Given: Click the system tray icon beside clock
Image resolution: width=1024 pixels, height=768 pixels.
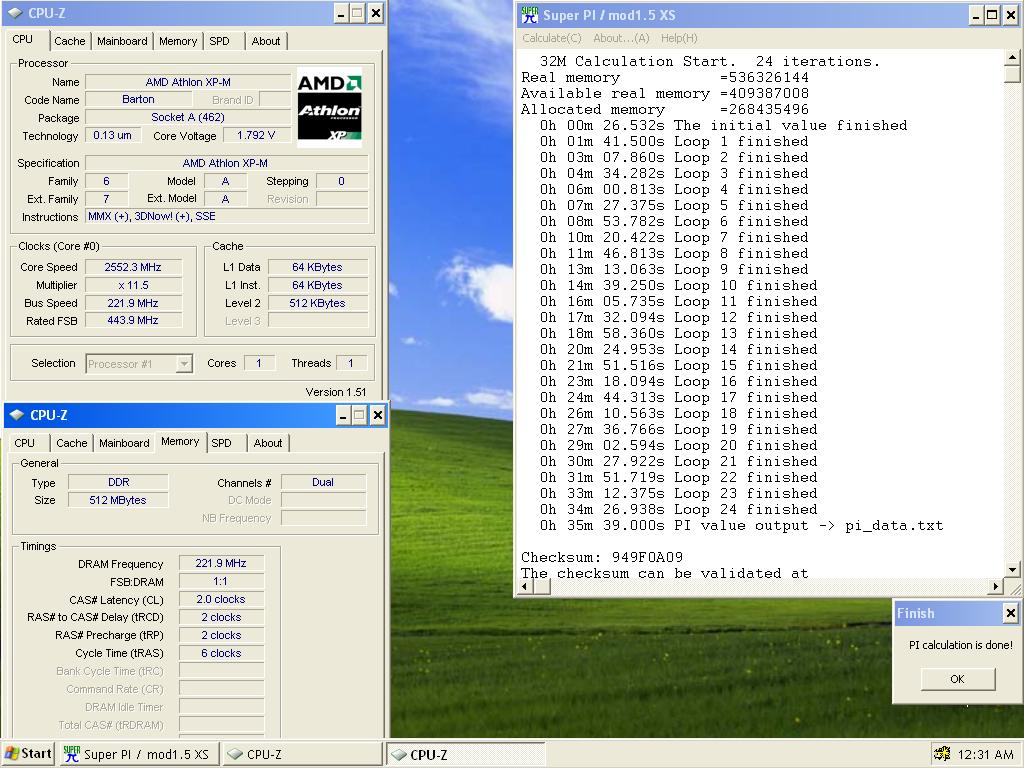Looking at the screenshot, I should (x=941, y=754).
